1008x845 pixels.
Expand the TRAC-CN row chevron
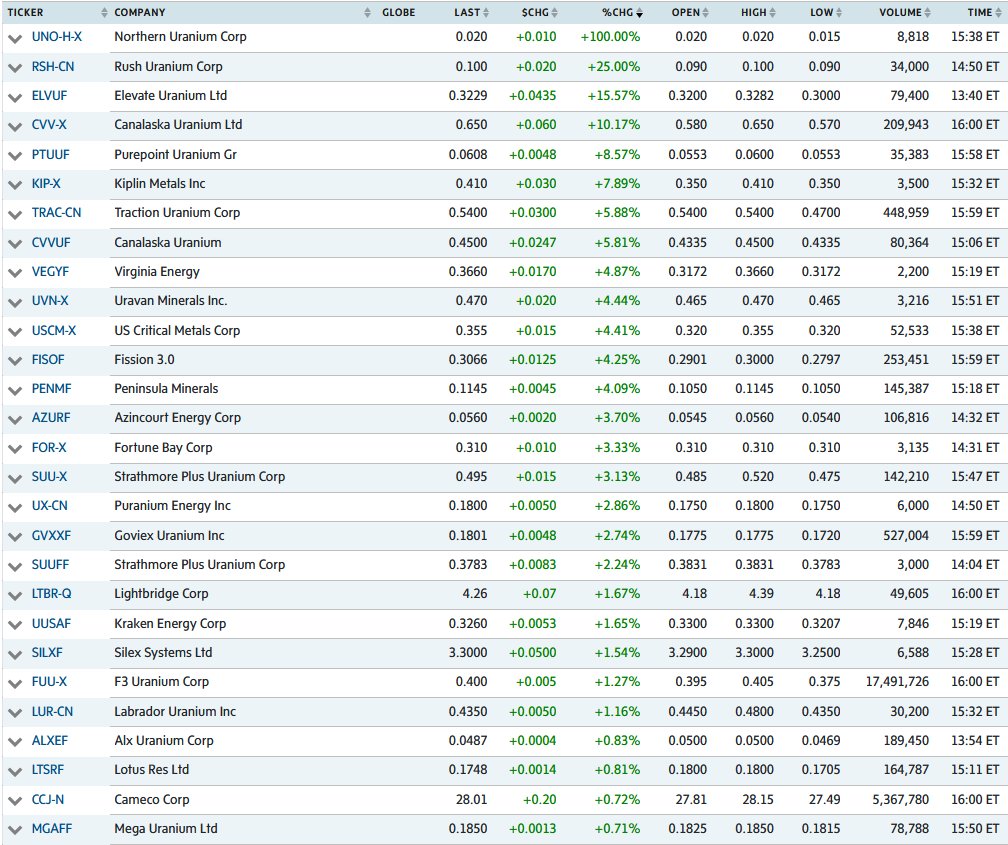tap(15, 215)
